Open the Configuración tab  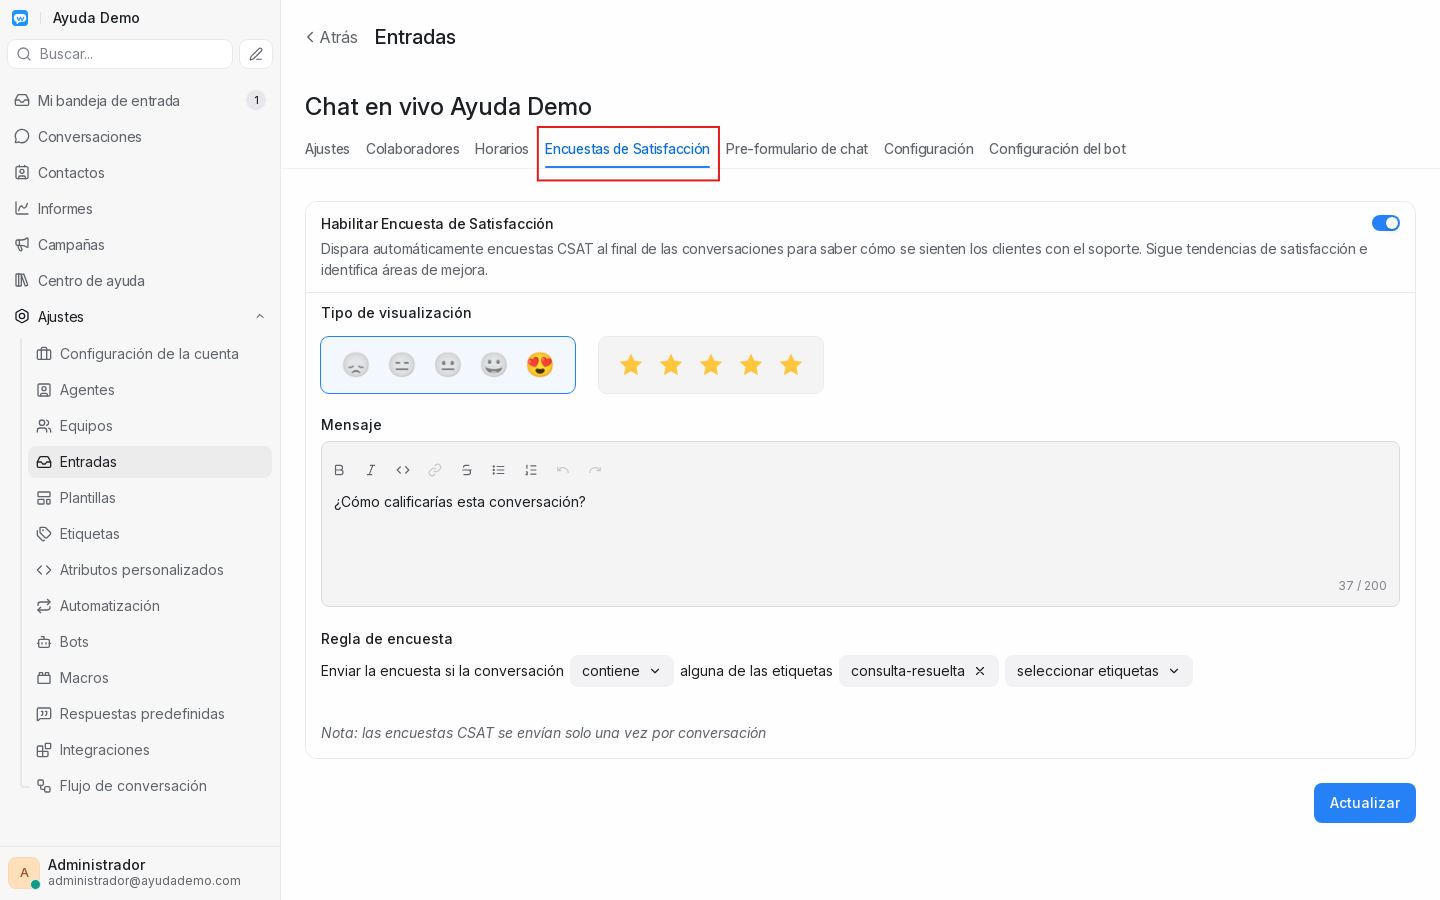point(929,149)
